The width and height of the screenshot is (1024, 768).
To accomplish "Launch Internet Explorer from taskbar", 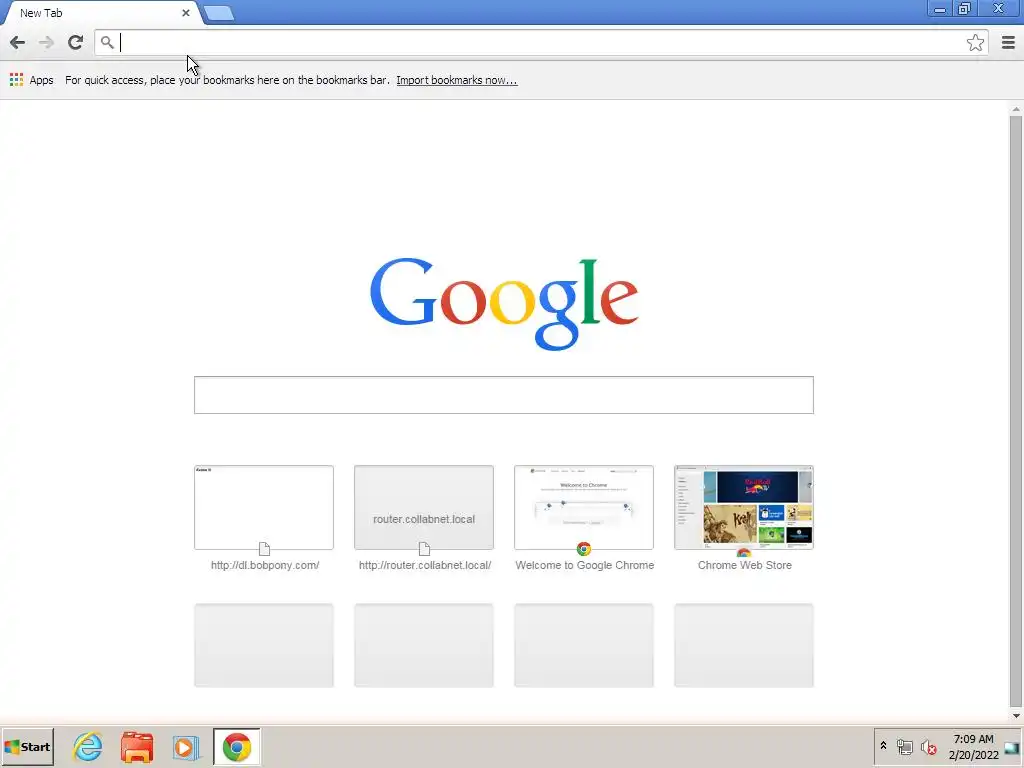I will 88,747.
